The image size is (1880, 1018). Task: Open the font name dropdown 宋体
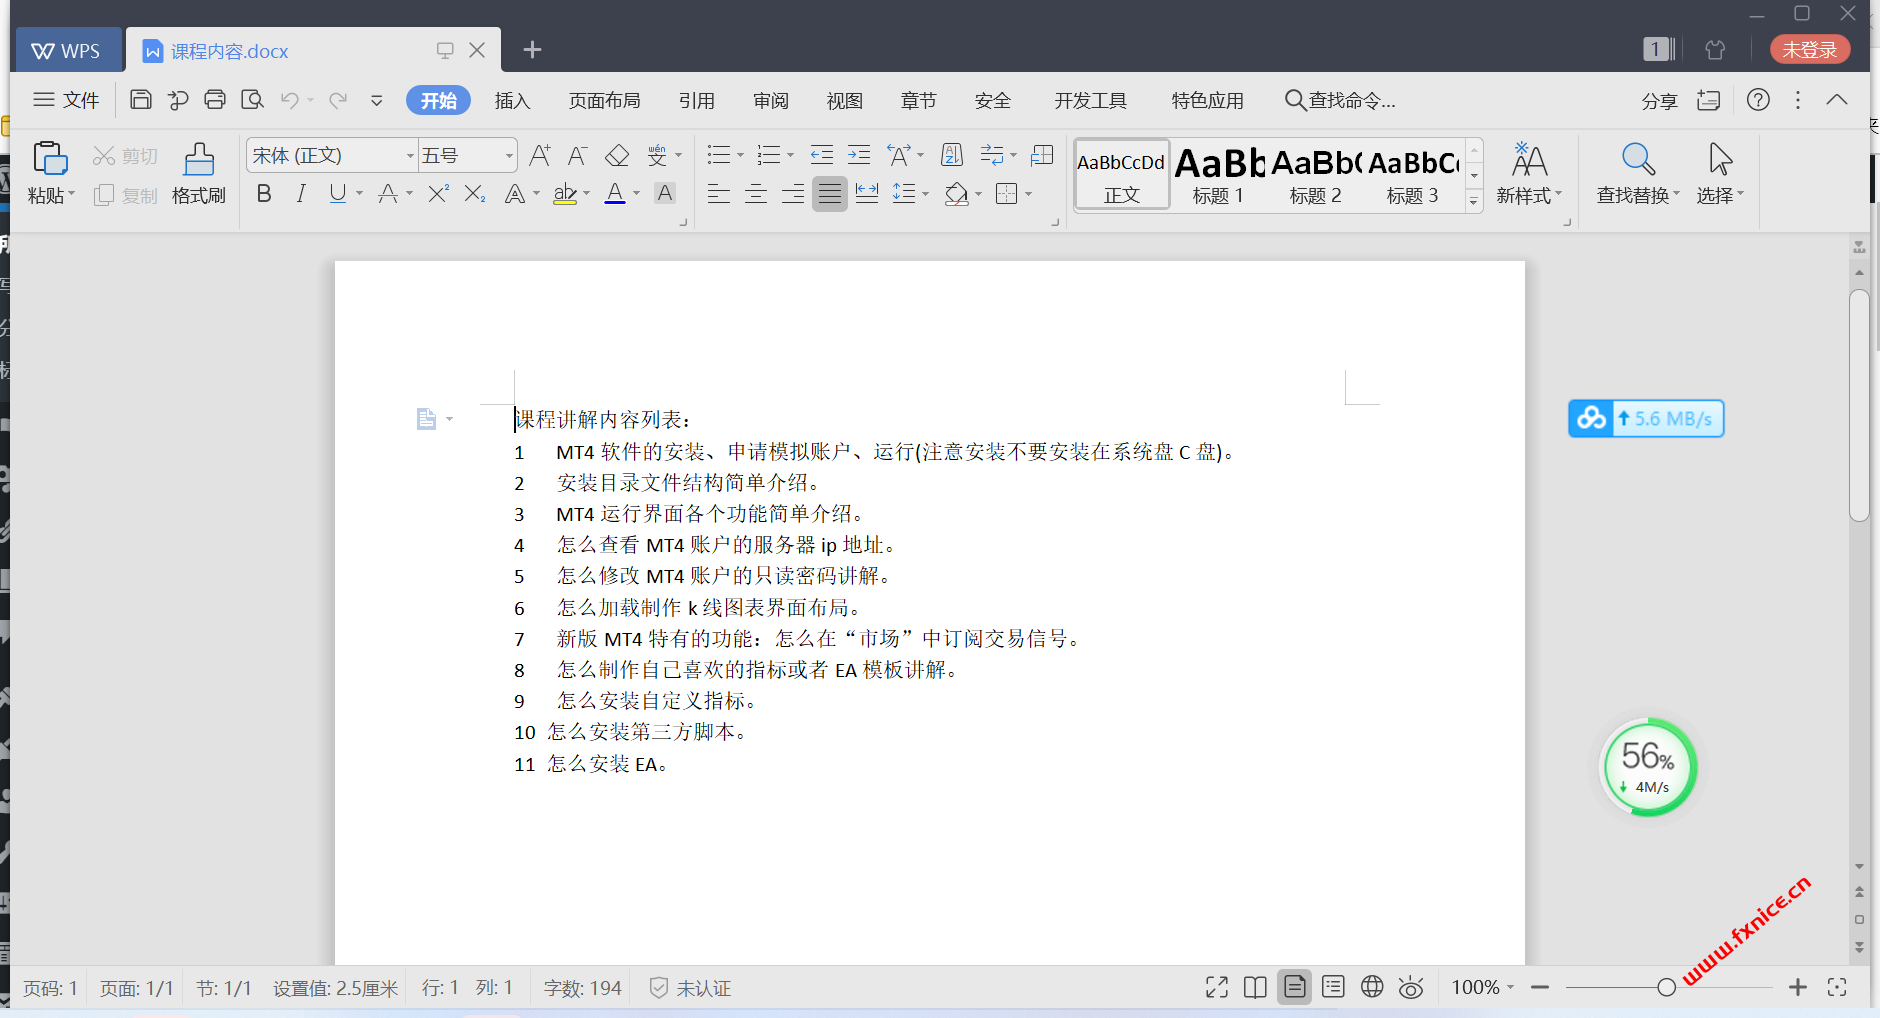click(x=410, y=156)
